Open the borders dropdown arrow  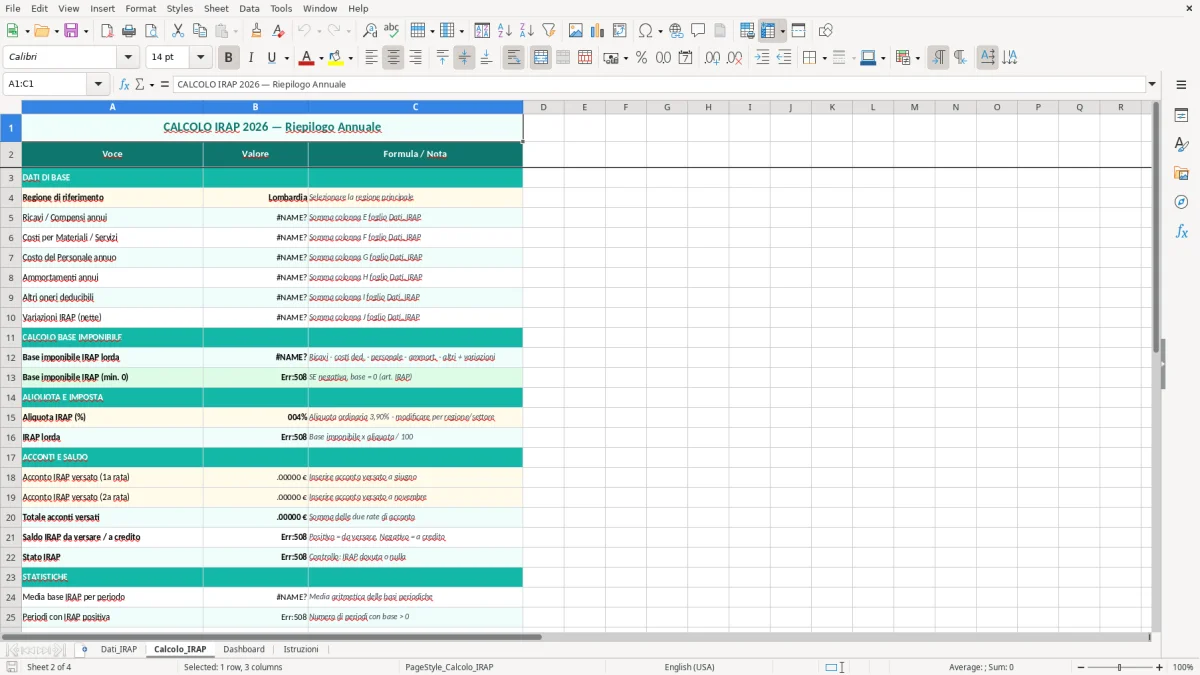point(824,58)
